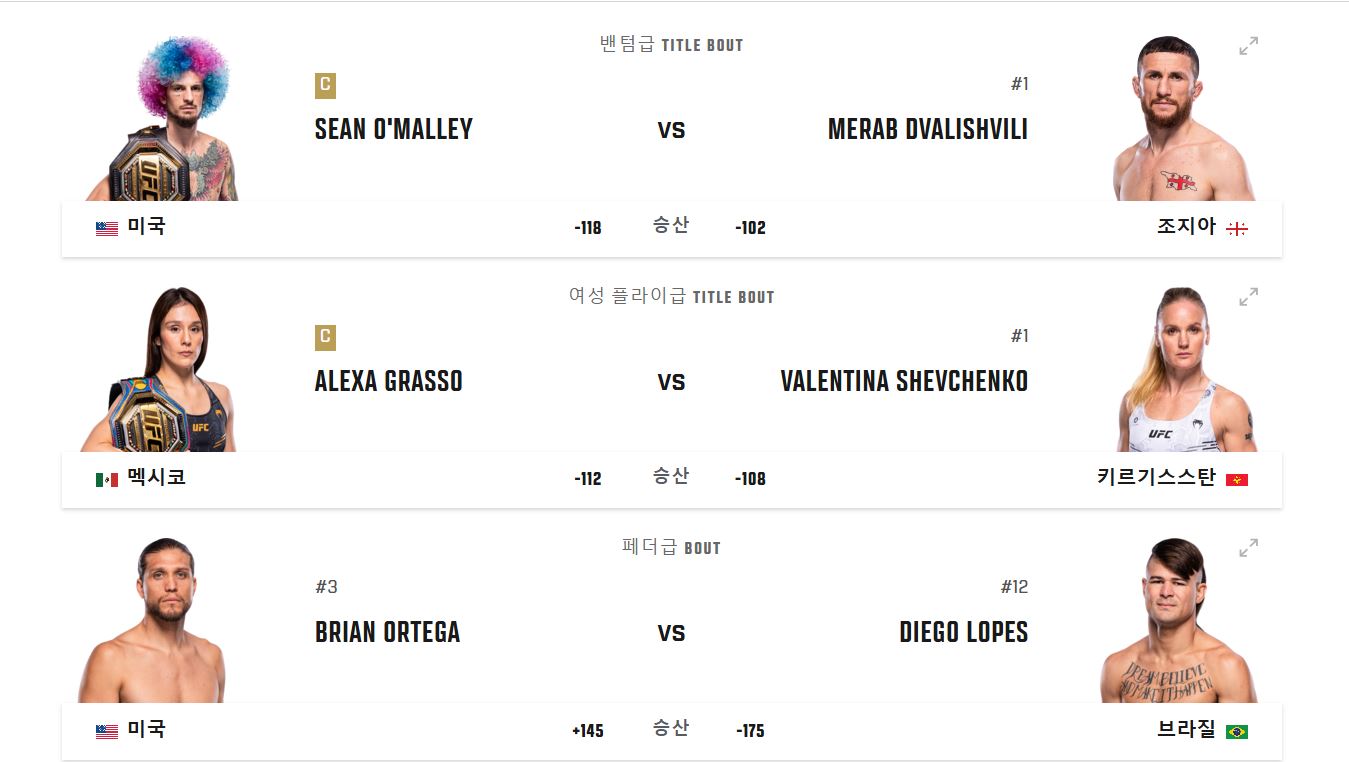
Task: Expand the Ortega vs Lopes featherweight bout
Action: (1246, 547)
